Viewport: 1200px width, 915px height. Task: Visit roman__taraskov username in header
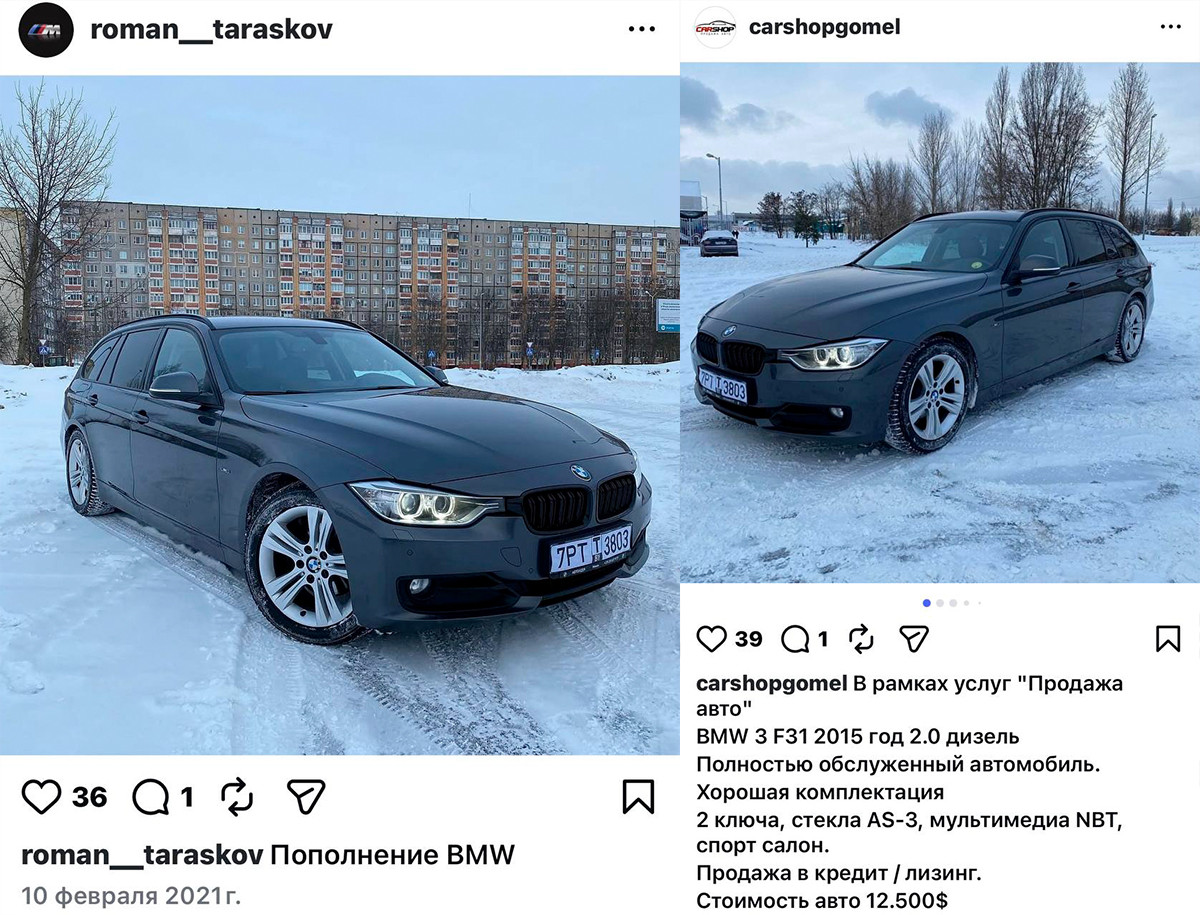point(211,29)
